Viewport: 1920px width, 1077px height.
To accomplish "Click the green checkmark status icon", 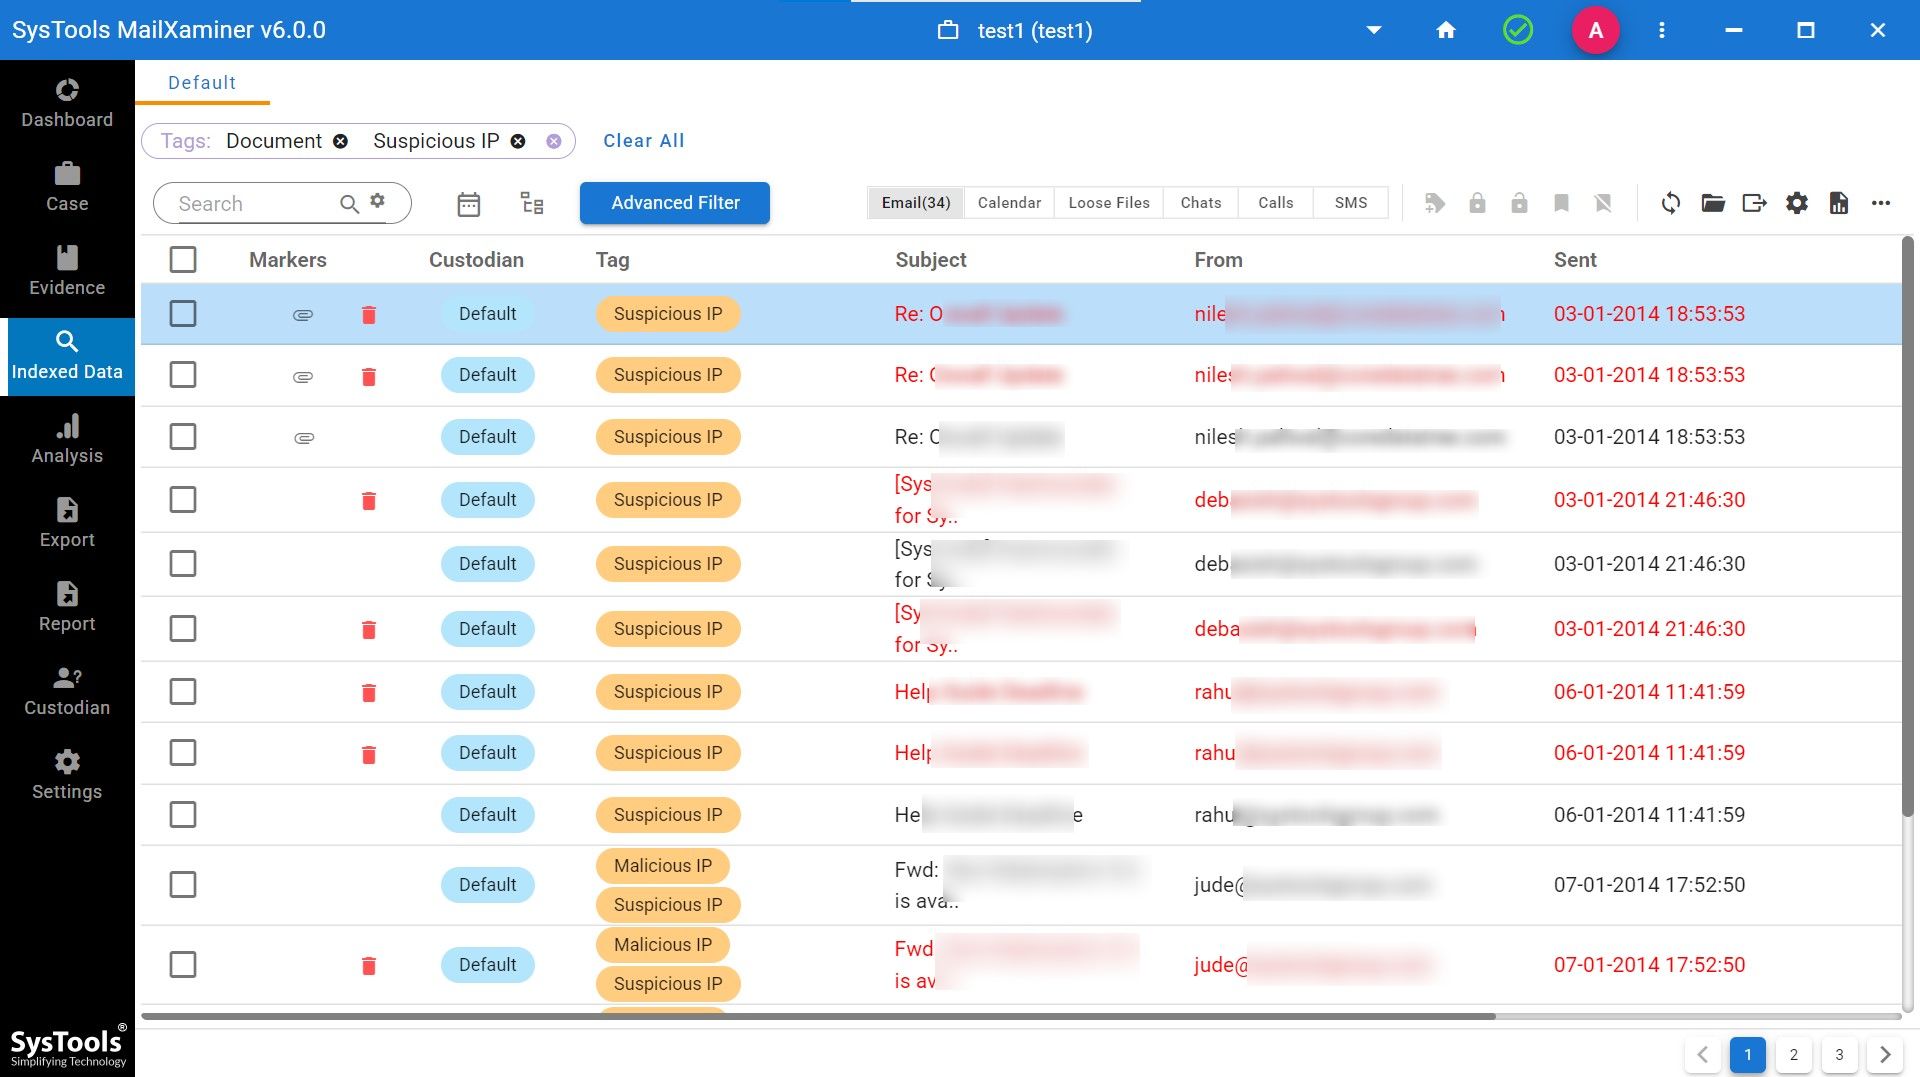I will (1518, 30).
